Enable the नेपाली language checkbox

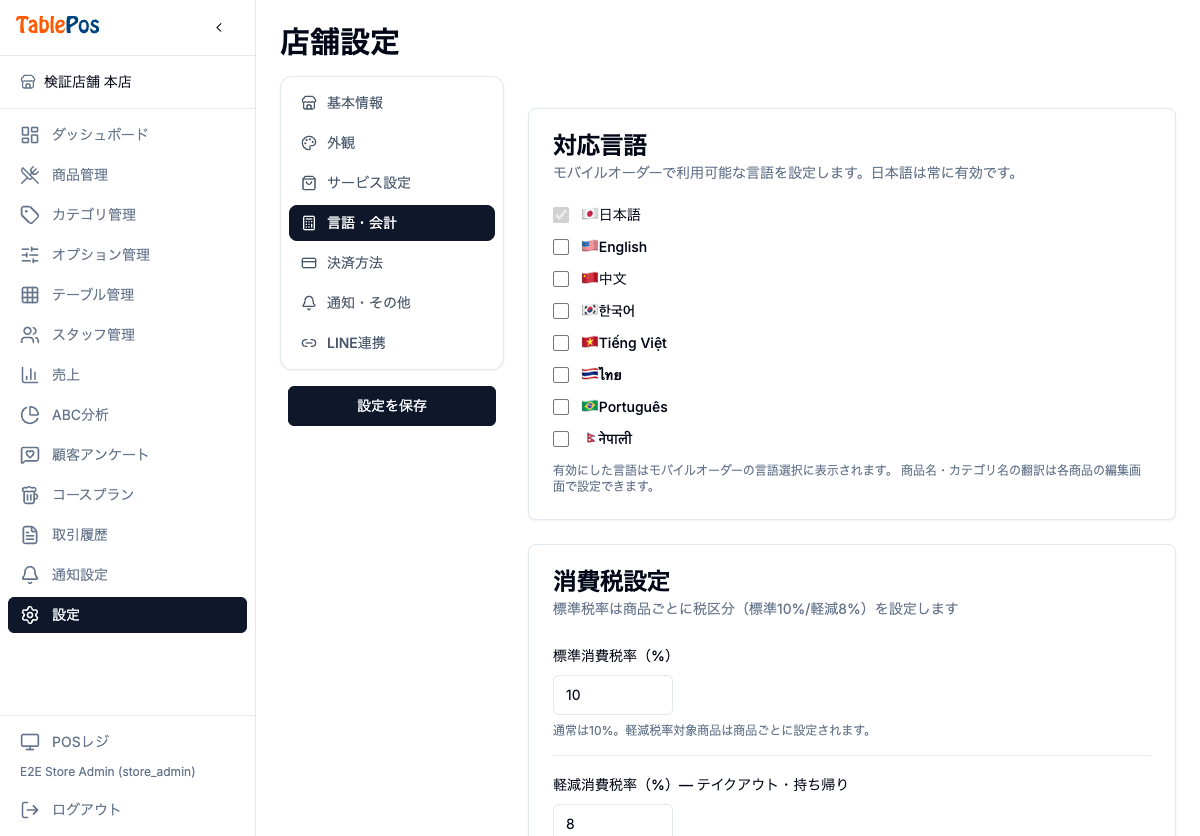click(x=561, y=439)
